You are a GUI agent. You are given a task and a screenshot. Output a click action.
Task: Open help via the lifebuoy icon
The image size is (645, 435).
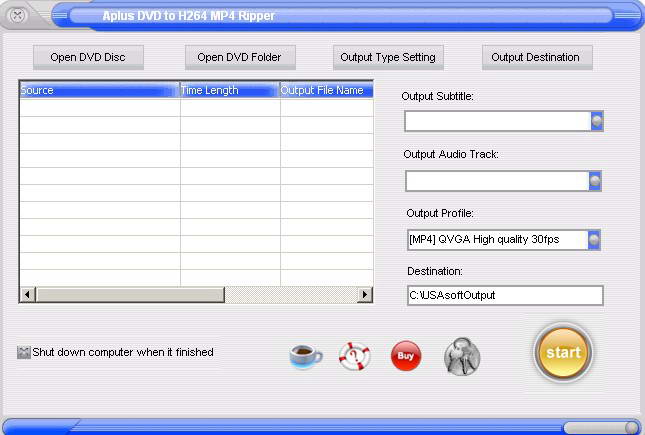pyautogui.click(x=354, y=356)
